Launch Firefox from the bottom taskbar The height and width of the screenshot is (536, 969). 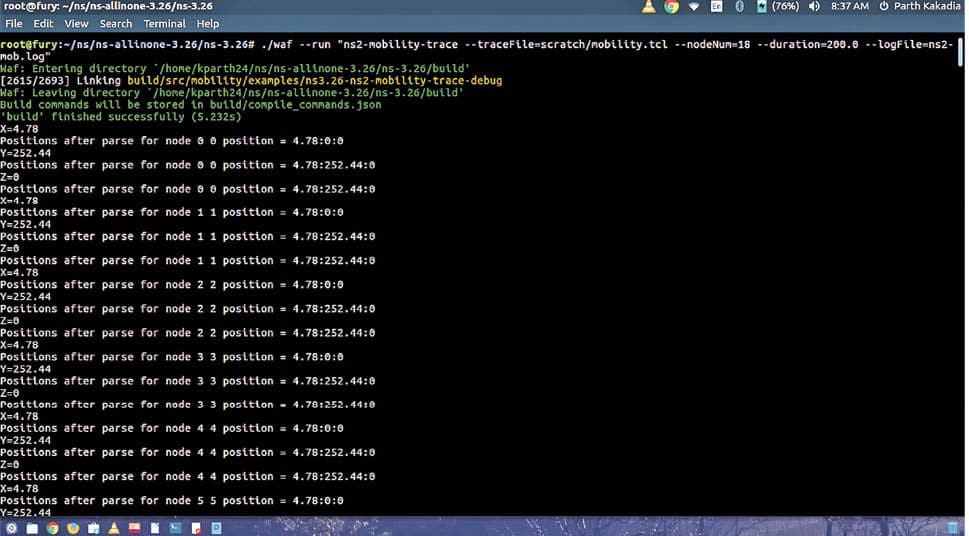click(x=73, y=528)
